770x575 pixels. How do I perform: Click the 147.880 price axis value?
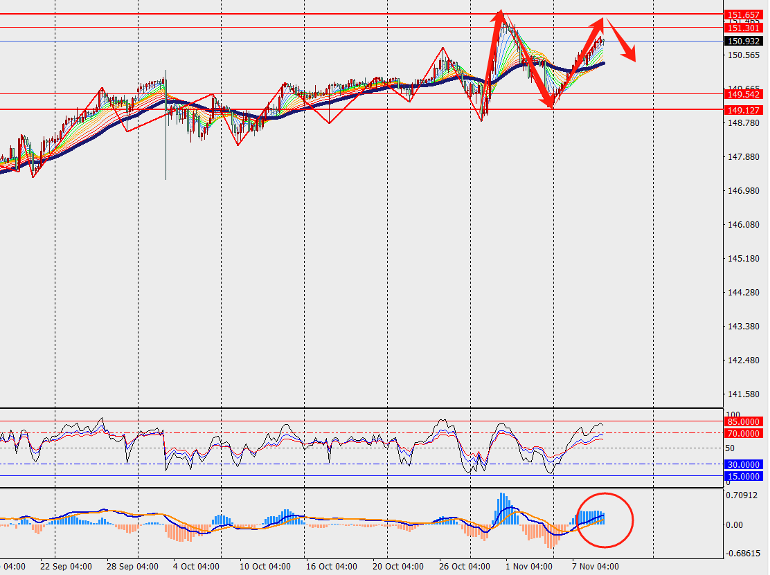743,157
